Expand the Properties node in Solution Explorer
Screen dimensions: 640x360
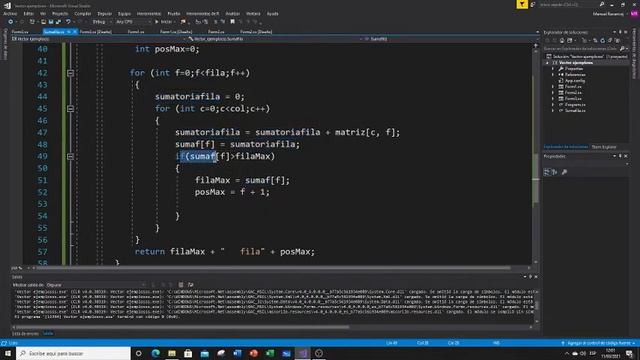click(x=553, y=69)
